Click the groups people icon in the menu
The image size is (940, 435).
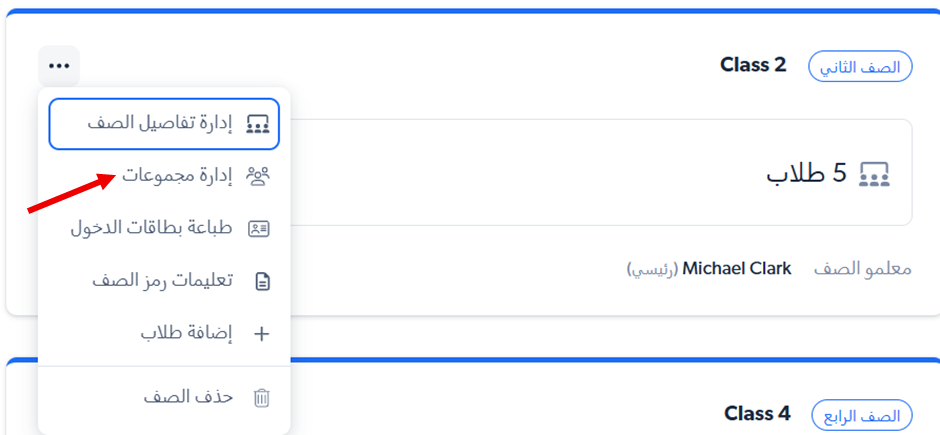point(259,176)
